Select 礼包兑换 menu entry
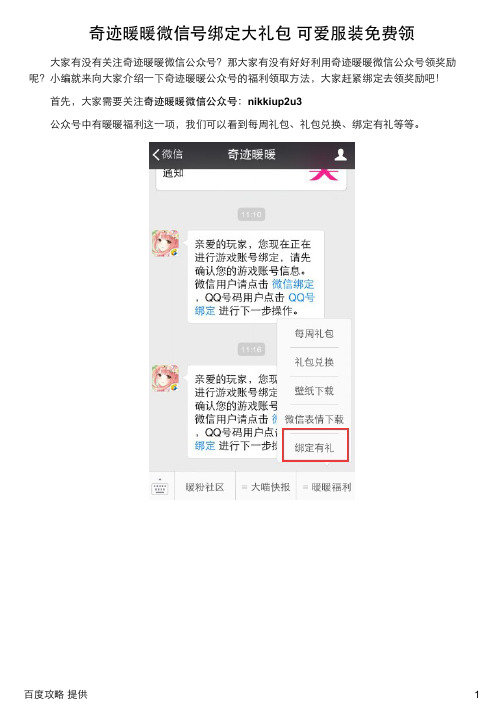This screenshot has height=713, width=504. [x=314, y=362]
